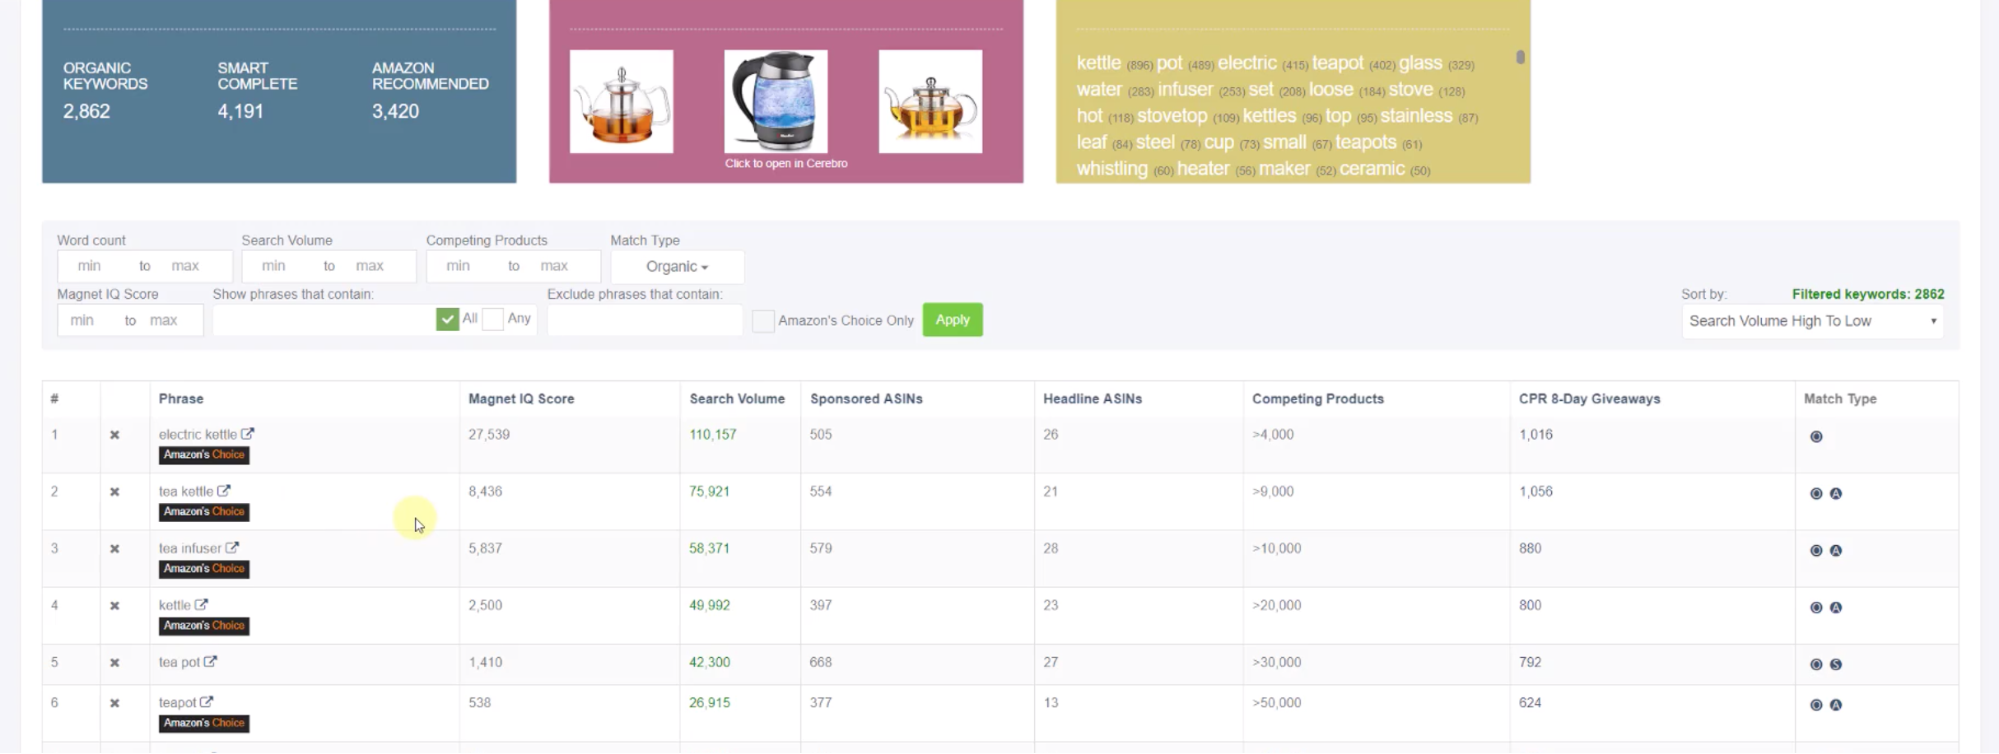Open teapot external link icon
Screen dimensions: 1999x754
pos(206,702)
